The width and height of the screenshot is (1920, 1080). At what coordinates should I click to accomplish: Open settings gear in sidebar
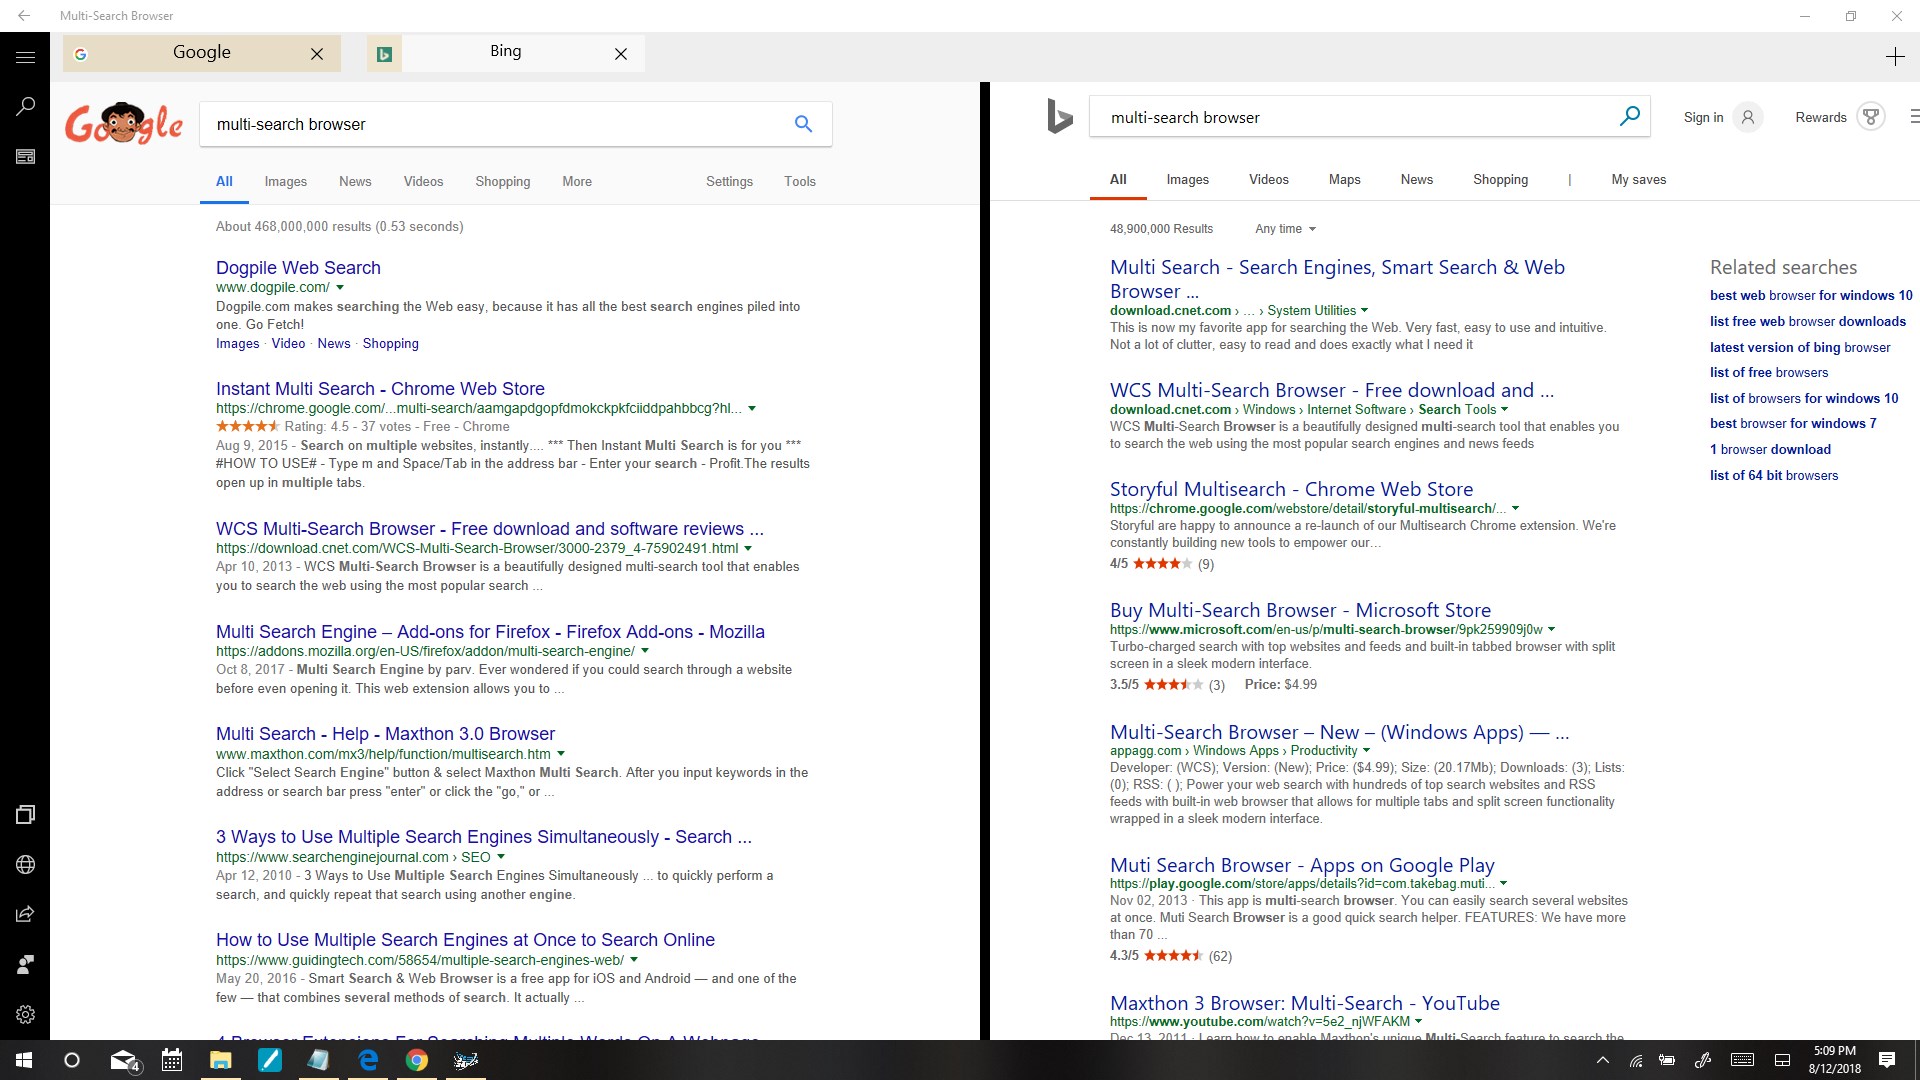point(25,1014)
